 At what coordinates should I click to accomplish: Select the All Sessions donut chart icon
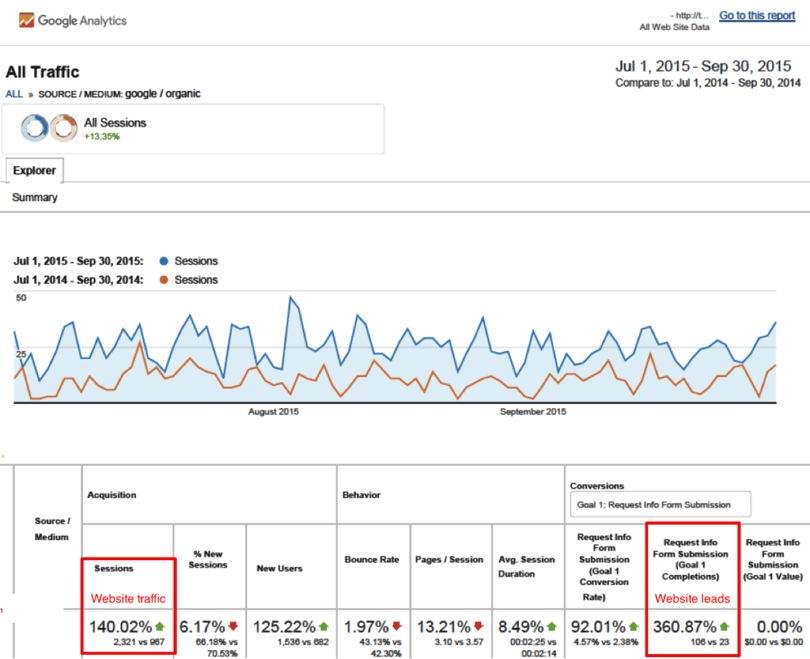click(x=36, y=128)
